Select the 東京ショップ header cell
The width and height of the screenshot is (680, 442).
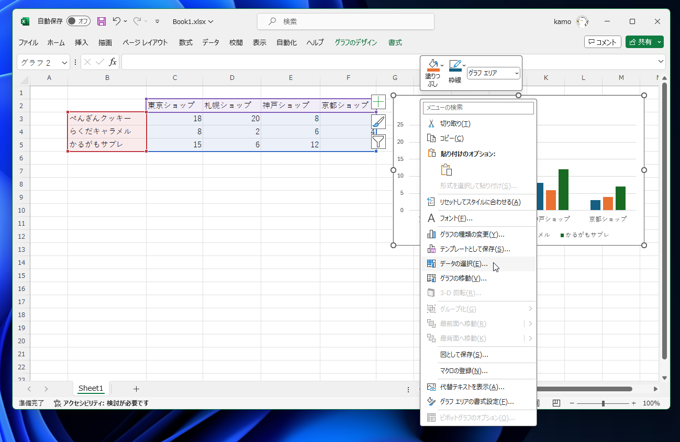coord(174,105)
